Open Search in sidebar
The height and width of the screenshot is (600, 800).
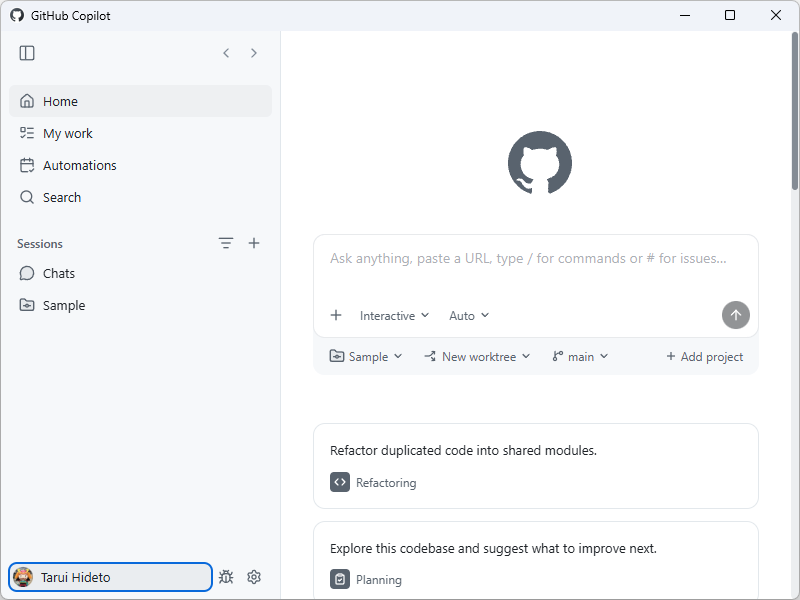[140, 197]
